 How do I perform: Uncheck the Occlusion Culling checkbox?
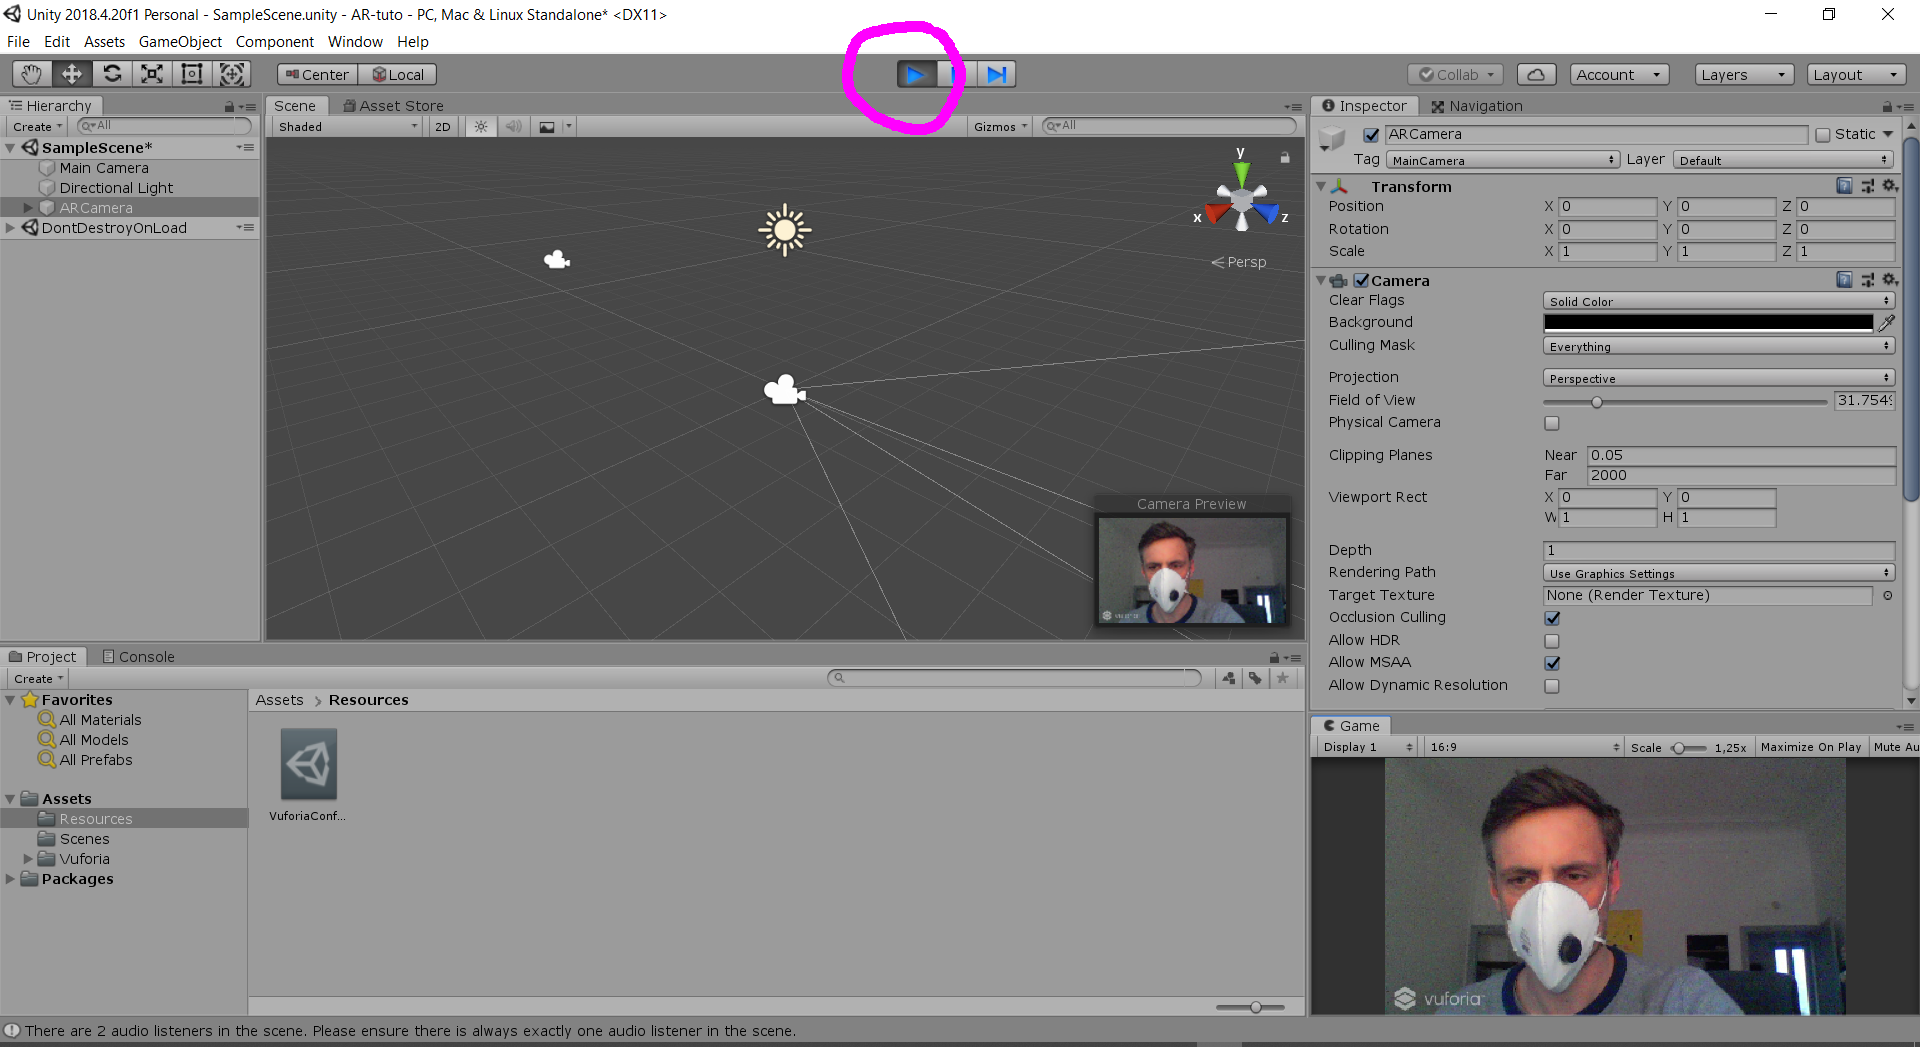1552,618
